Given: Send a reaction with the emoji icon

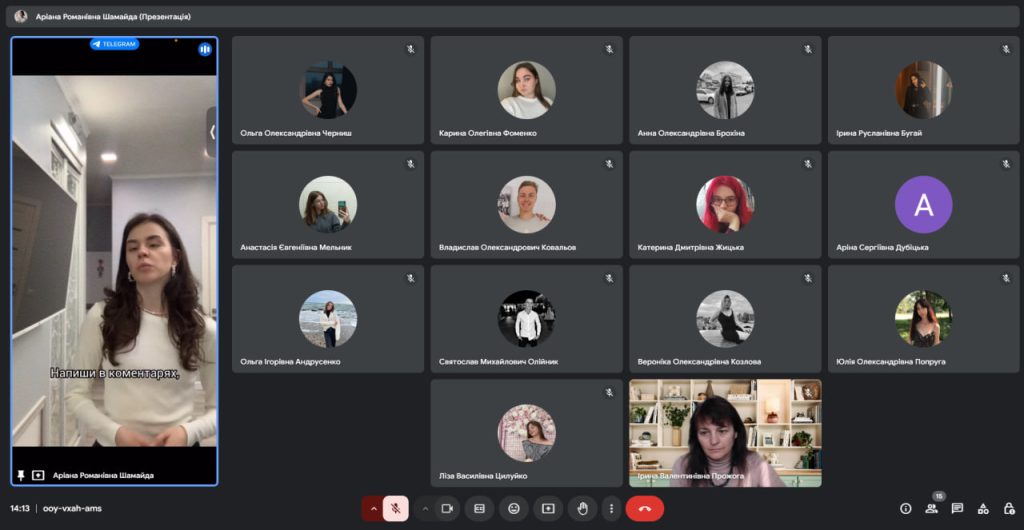Looking at the screenshot, I should point(514,508).
